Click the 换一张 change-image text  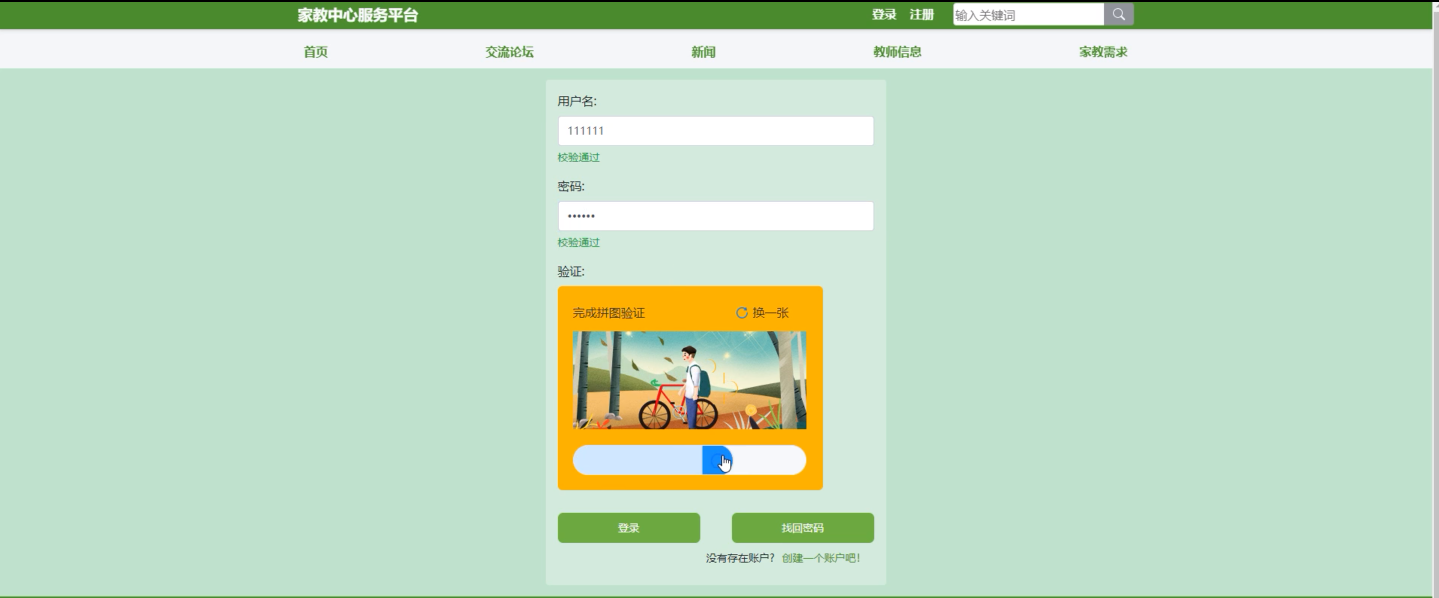coord(771,313)
